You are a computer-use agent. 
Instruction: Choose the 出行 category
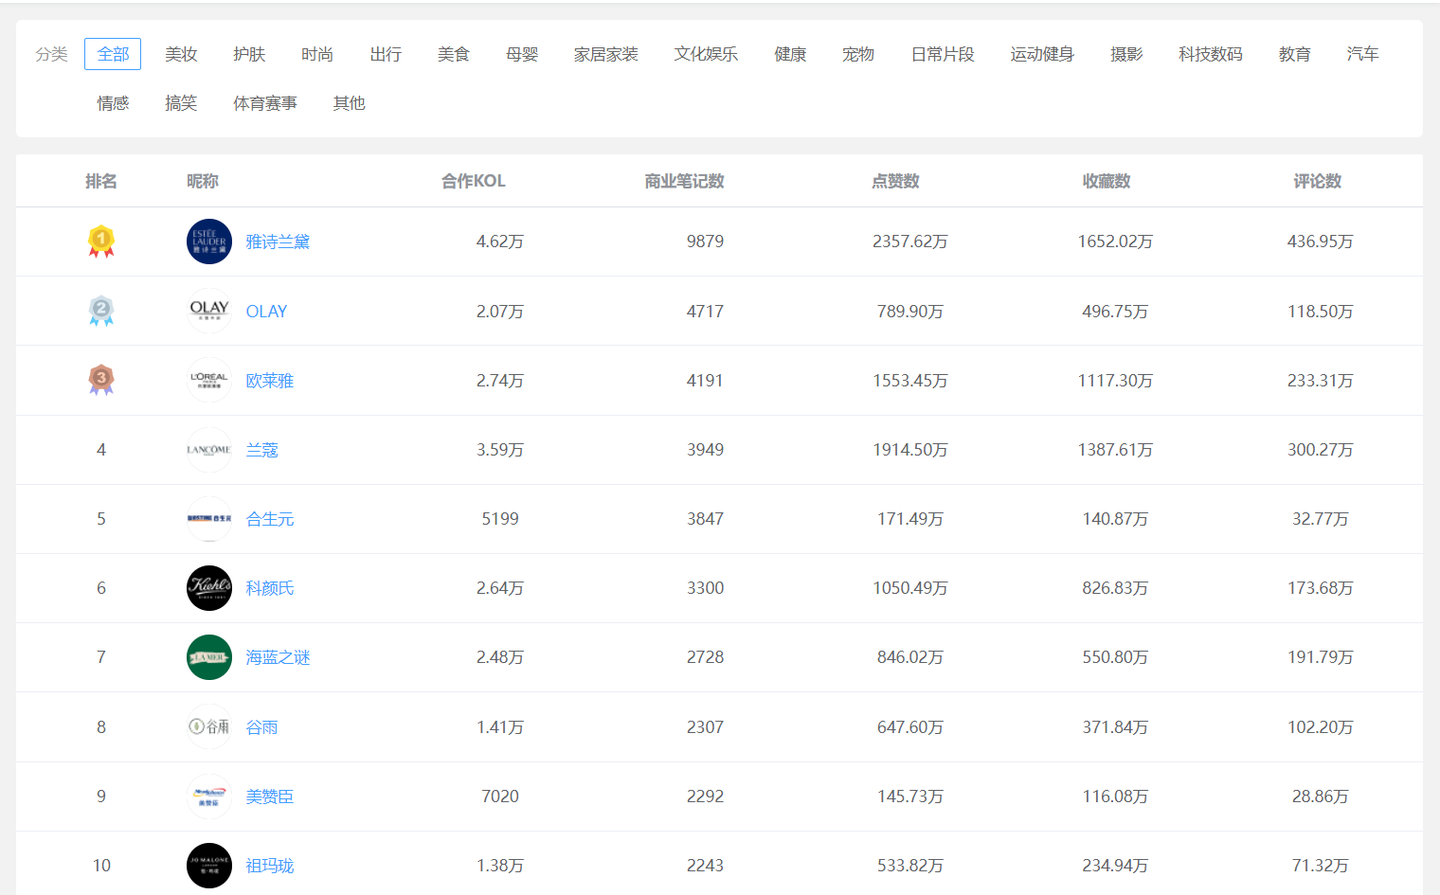click(385, 54)
